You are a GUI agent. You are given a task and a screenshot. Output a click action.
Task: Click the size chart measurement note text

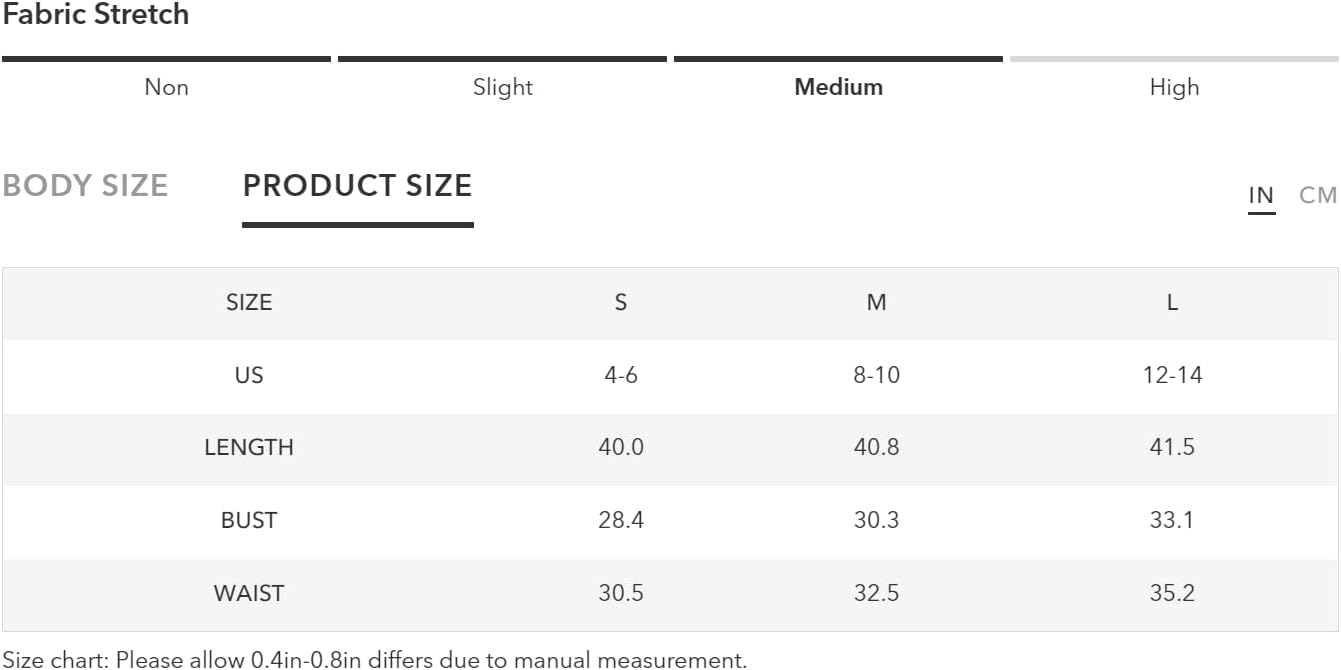(x=375, y=659)
